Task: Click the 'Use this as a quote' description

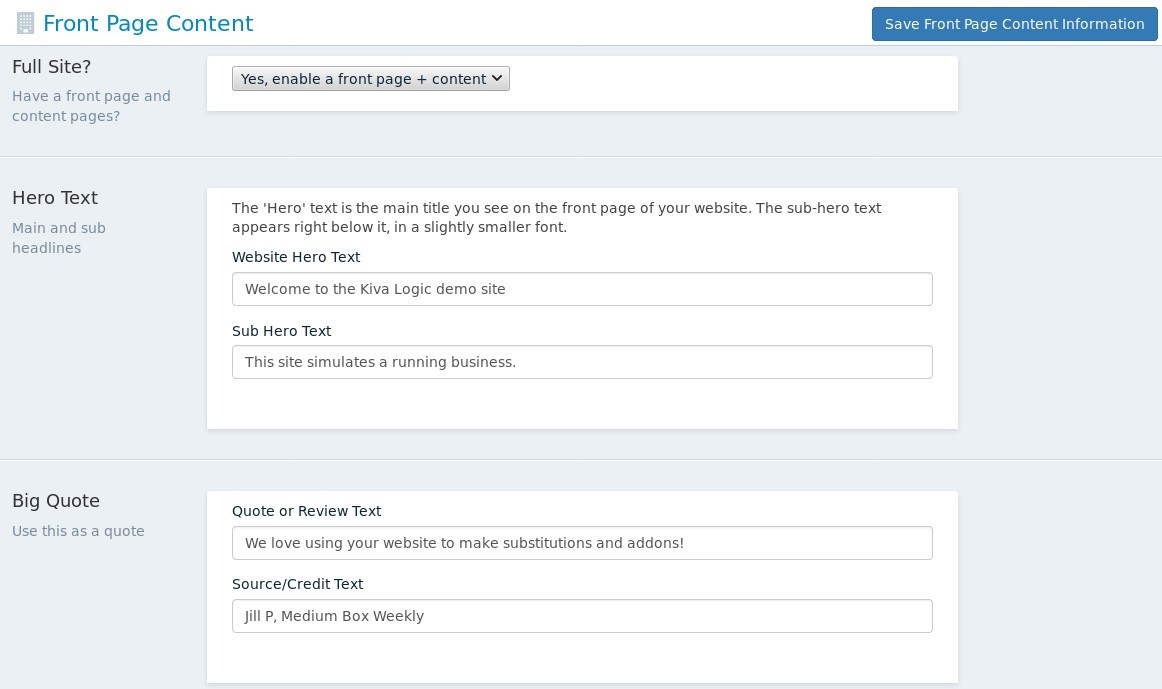Action: (78, 531)
